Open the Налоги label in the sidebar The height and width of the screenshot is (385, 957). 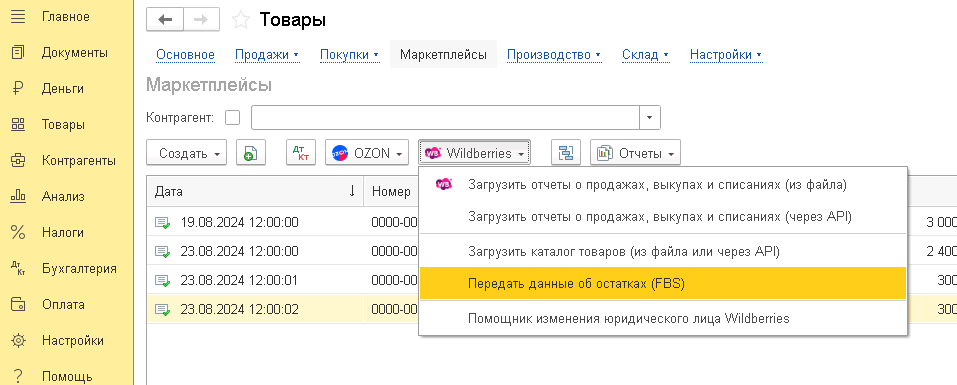pos(63,232)
